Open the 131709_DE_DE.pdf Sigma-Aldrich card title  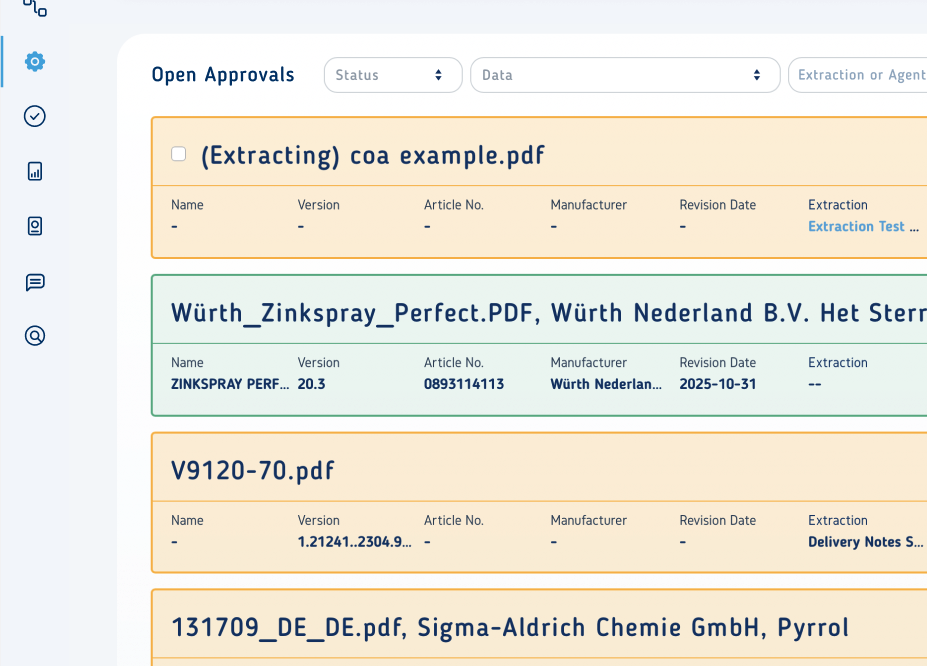510,628
